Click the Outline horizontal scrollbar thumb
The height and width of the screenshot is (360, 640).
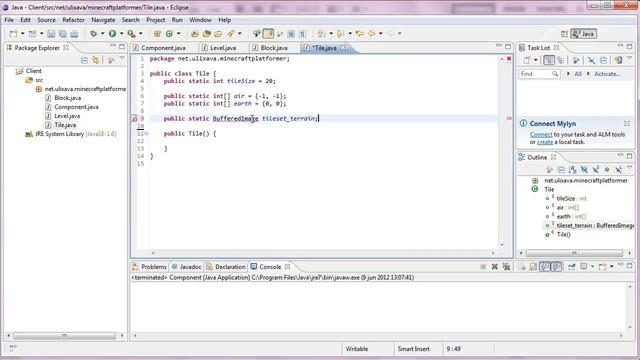[574, 253]
